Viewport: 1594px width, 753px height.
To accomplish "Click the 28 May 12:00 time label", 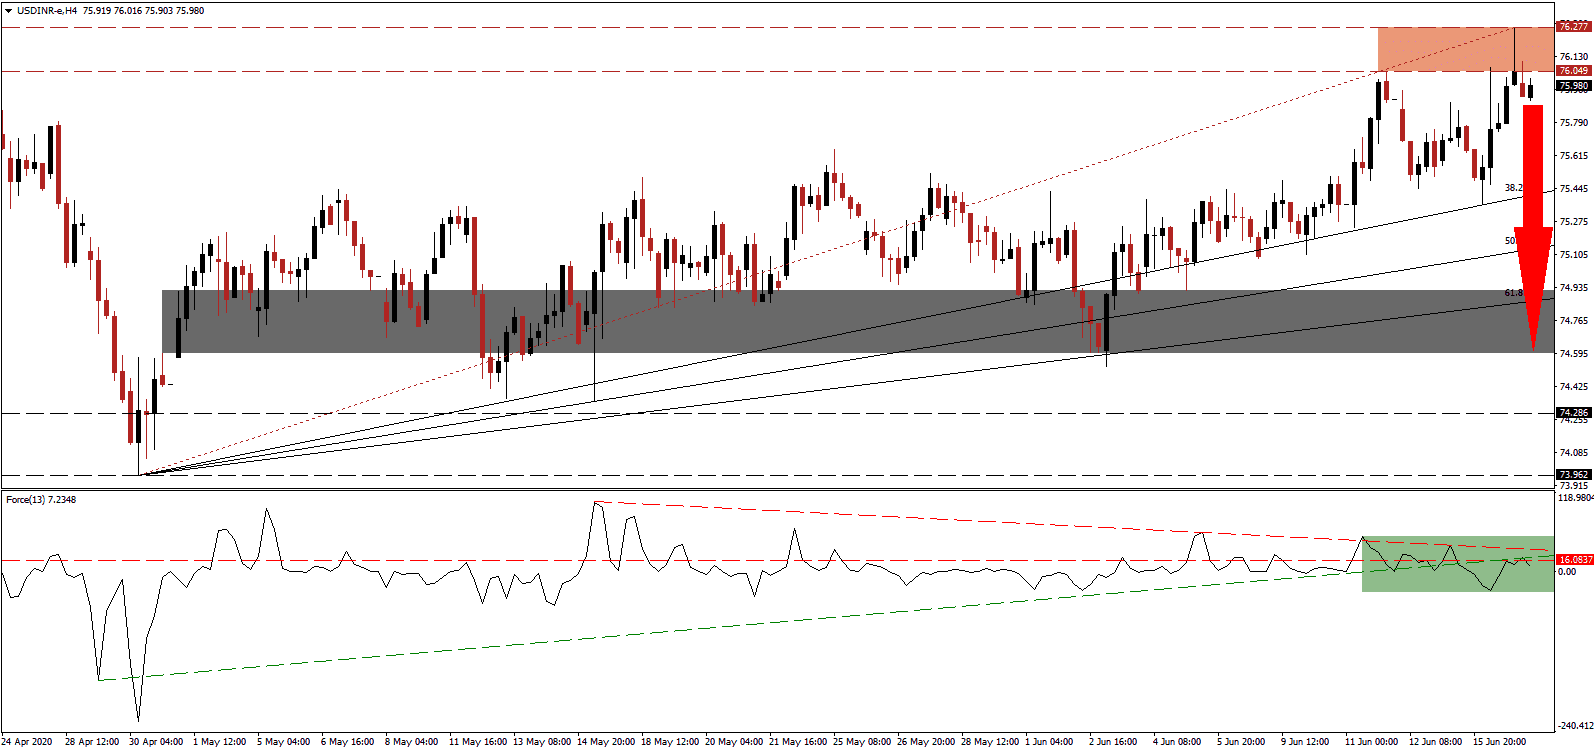I will click(989, 742).
